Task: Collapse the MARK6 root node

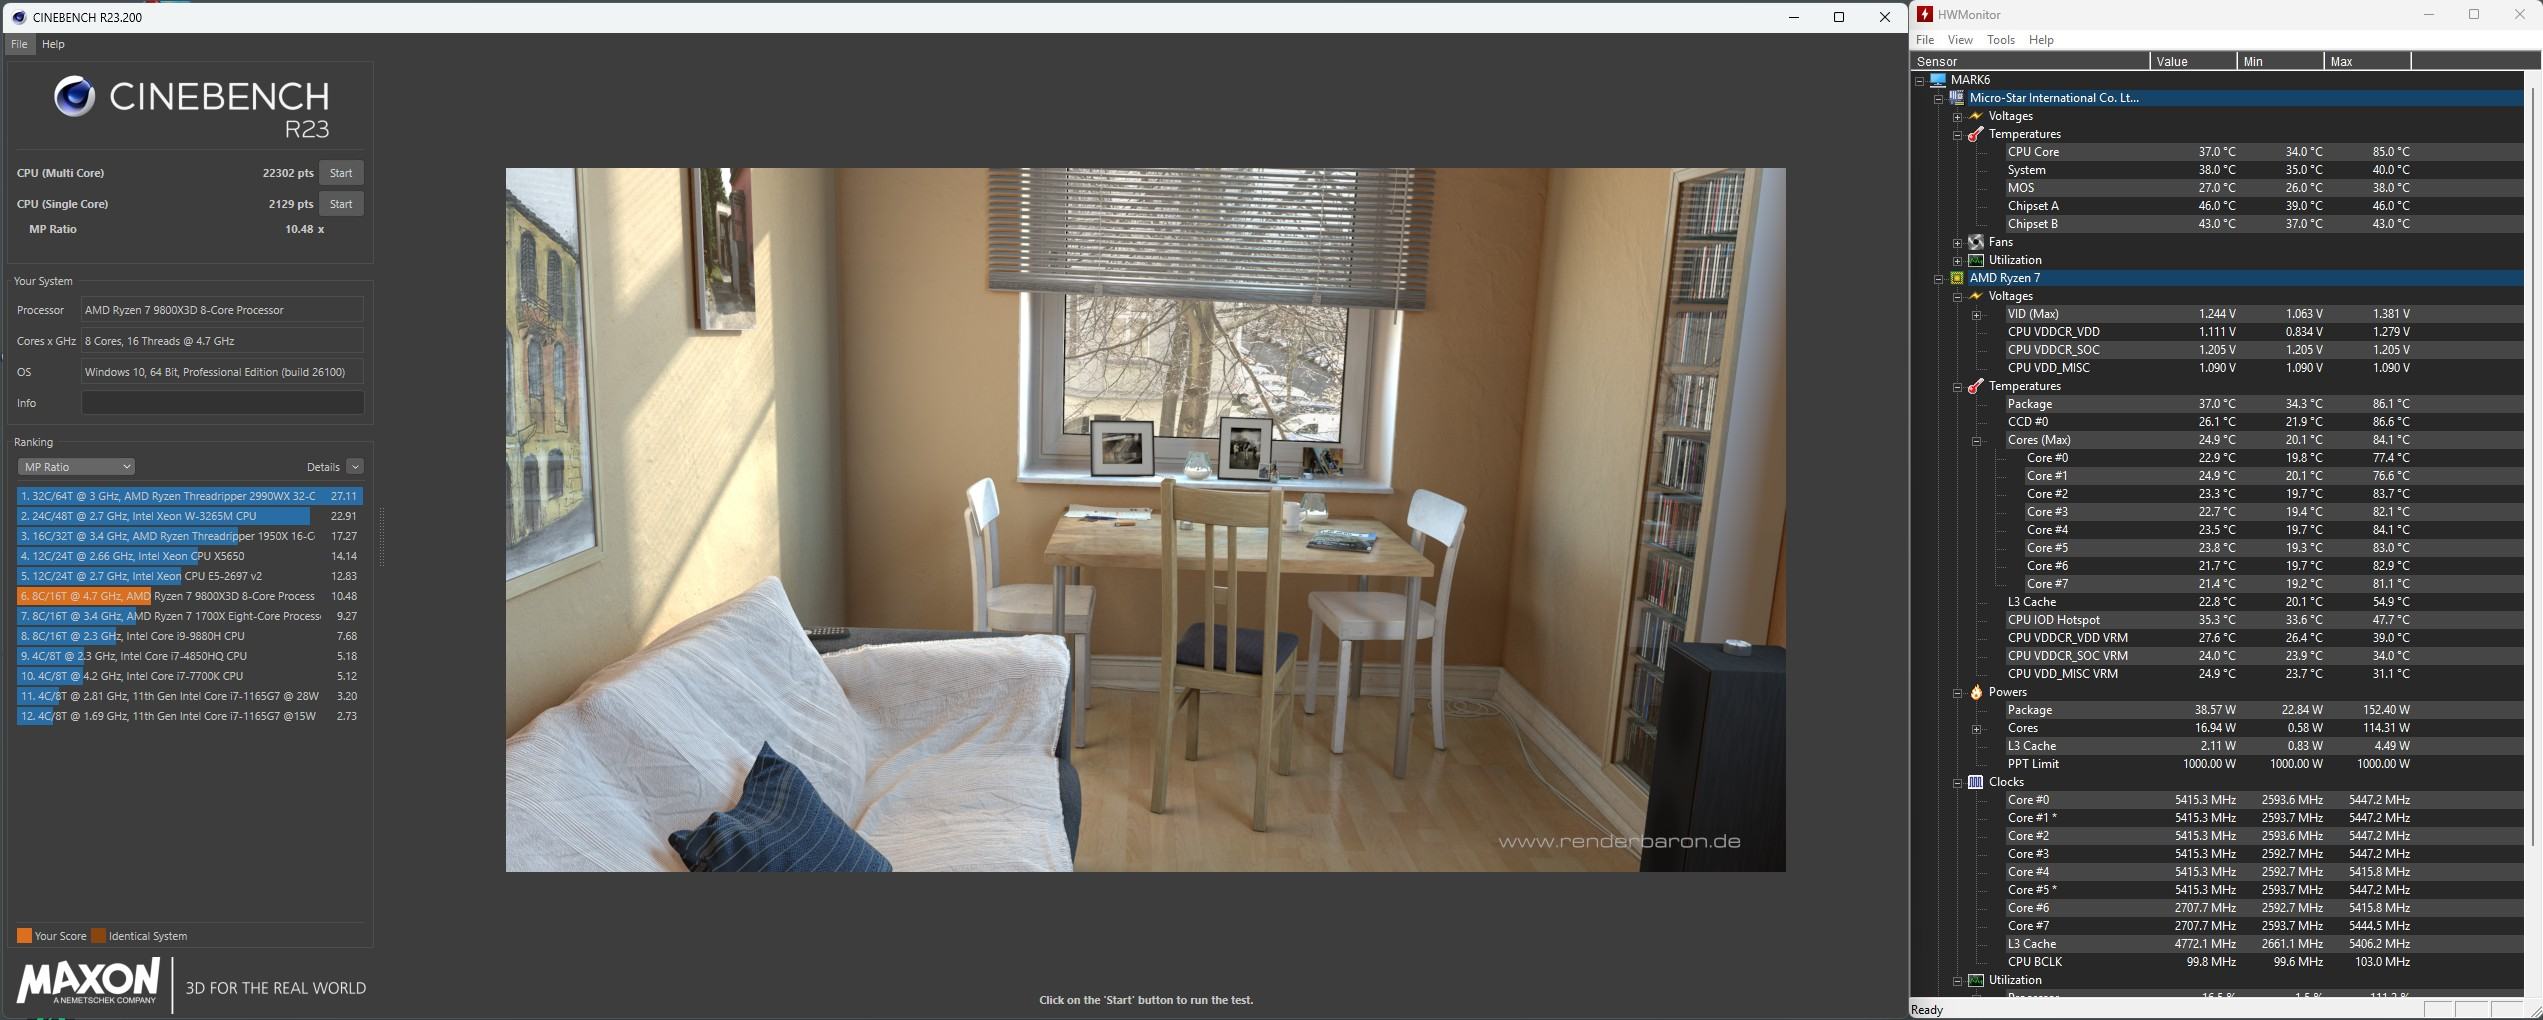Action: pos(1919,80)
